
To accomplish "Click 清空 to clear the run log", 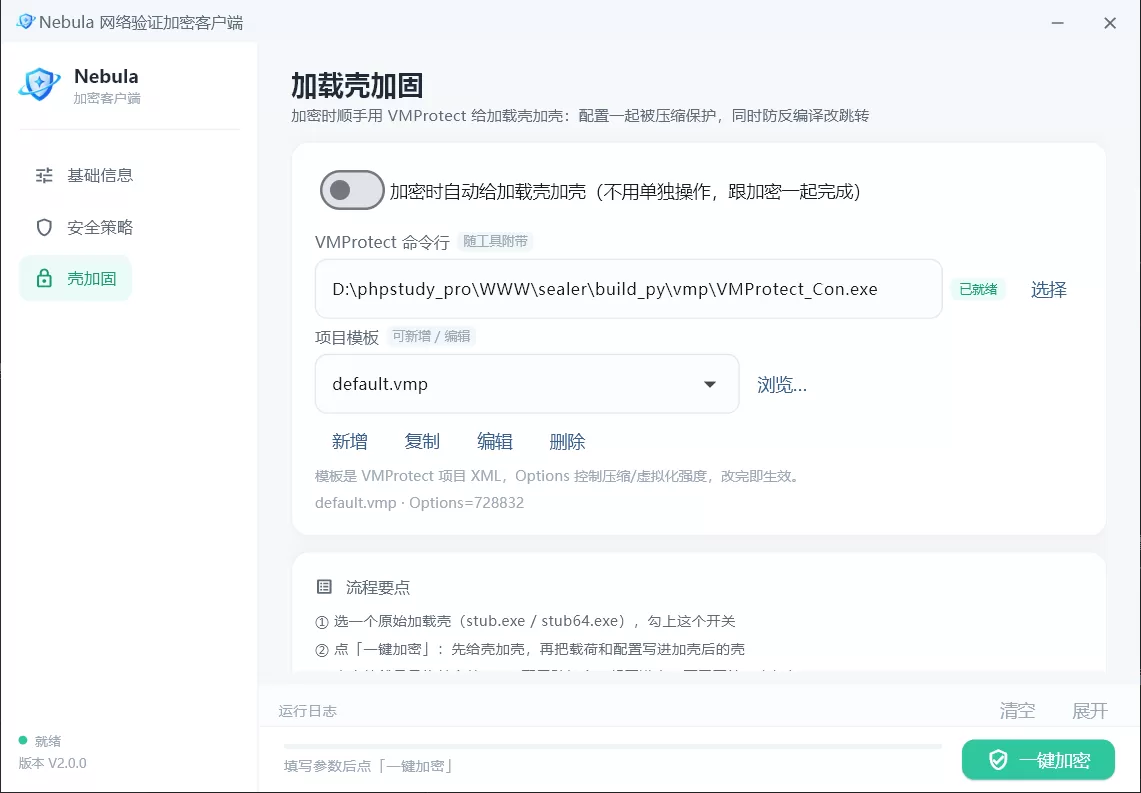I will point(1017,711).
